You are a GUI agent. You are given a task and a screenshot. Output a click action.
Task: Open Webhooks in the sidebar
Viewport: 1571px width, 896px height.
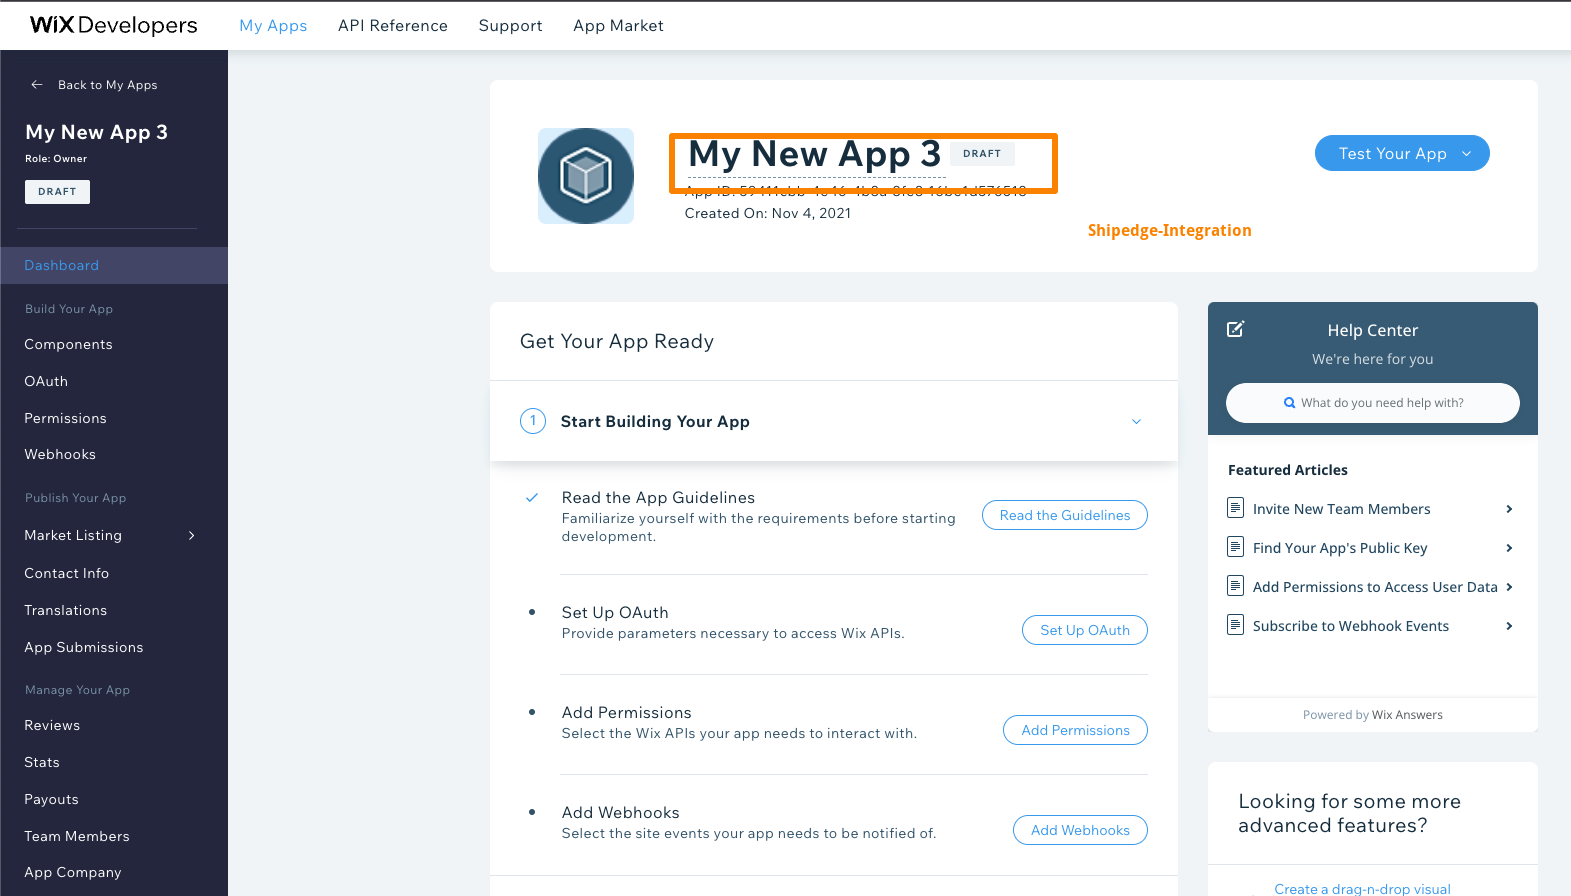click(x=60, y=454)
